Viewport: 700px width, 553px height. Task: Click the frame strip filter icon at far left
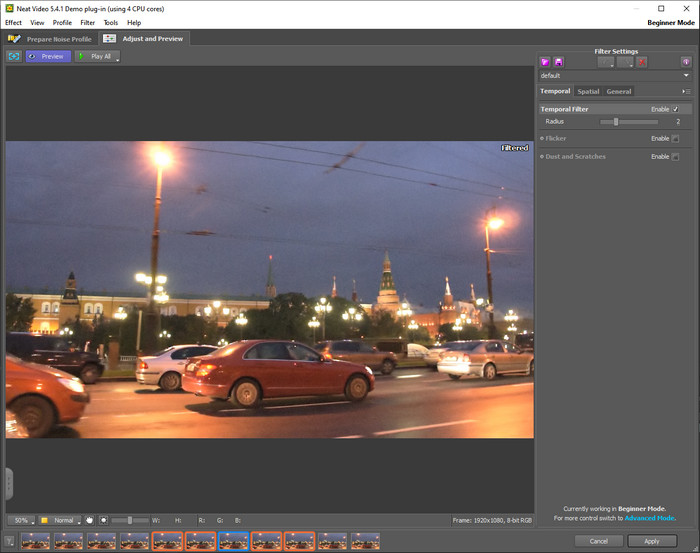[9, 541]
